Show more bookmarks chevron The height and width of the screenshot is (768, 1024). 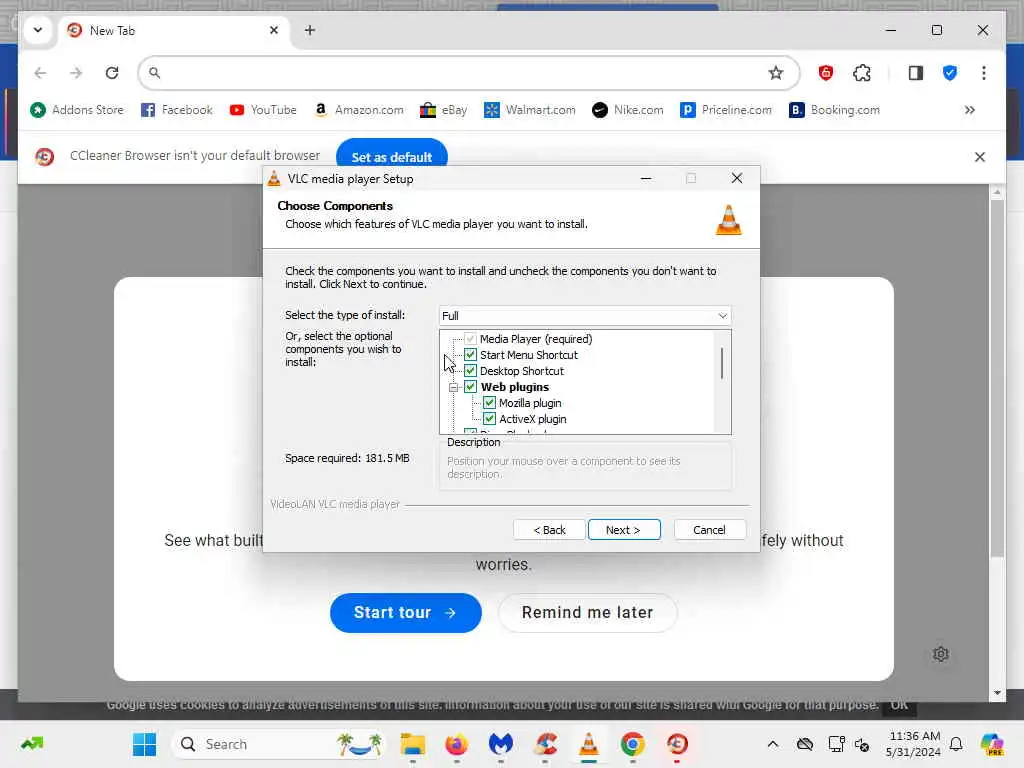click(970, 110)
